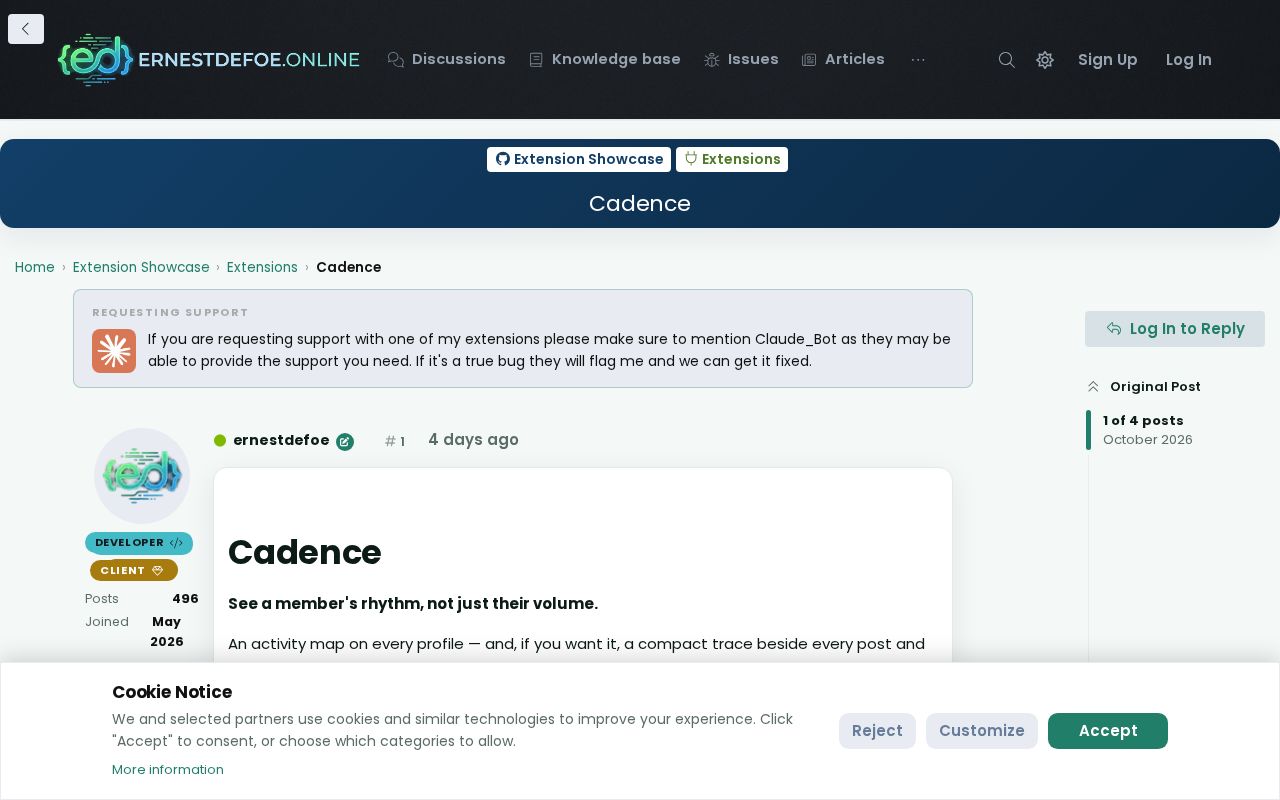Screen dimensions: 1280x800
Task: Go to Knowledge base
Action: (605, 60)
